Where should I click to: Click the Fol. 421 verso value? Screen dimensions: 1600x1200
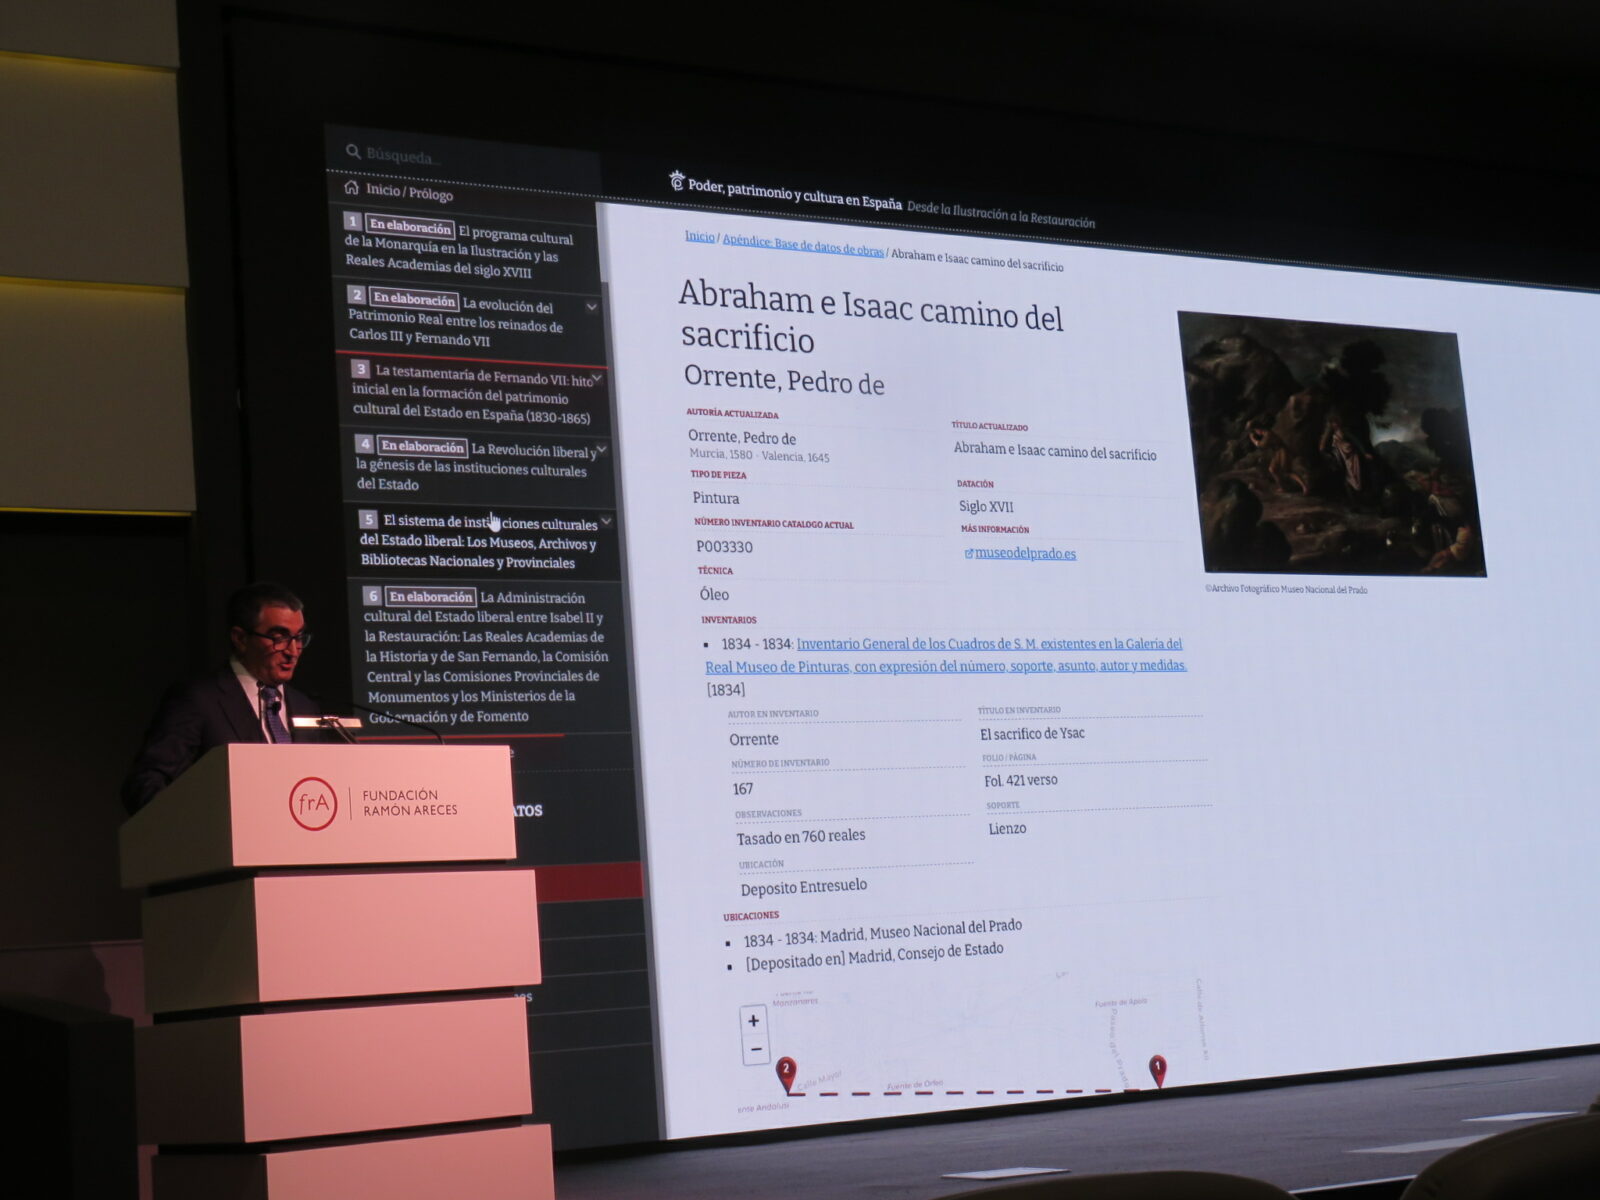coord(1021,780)
